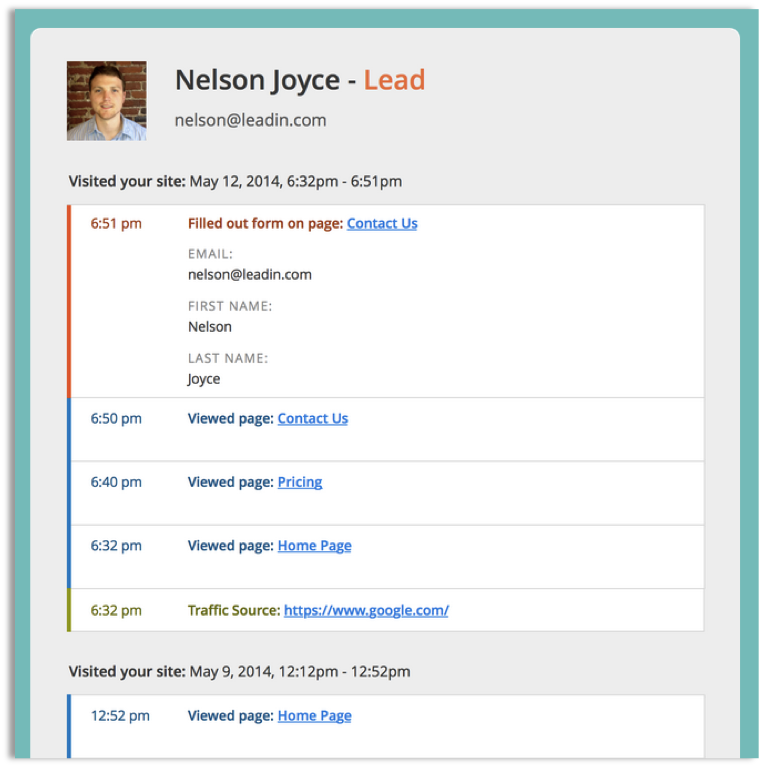
Task: Click the 12:52 pm timestamp
Action: (x=120, y=716)
